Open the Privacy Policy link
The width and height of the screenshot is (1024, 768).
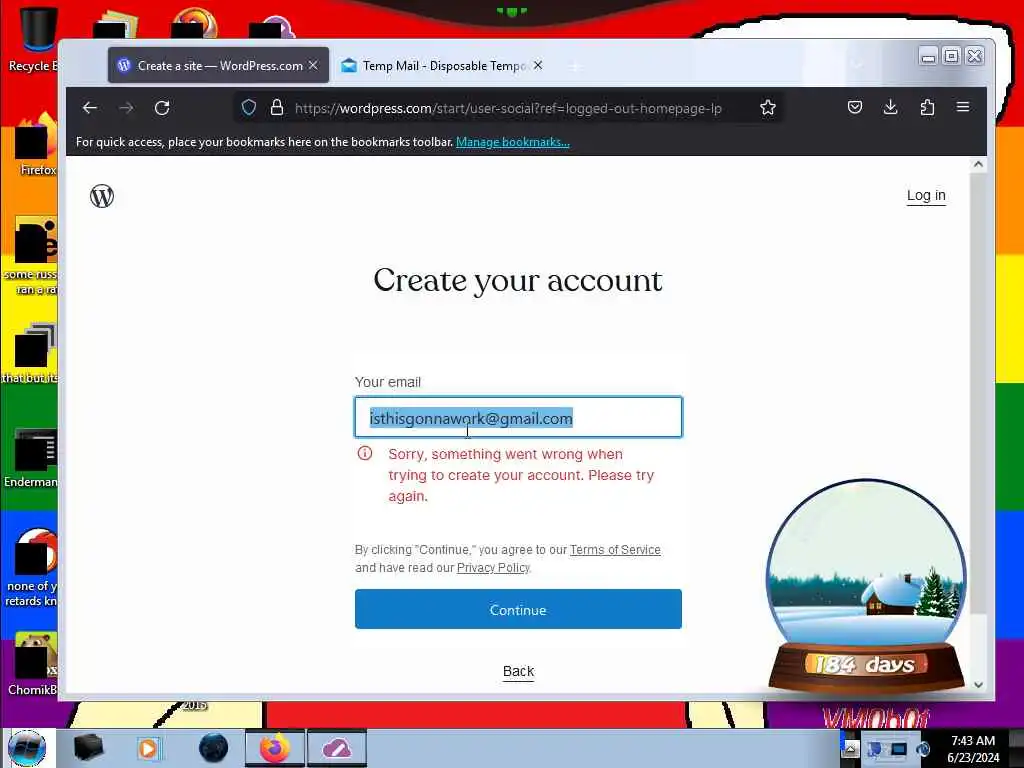tap(493, 568)
